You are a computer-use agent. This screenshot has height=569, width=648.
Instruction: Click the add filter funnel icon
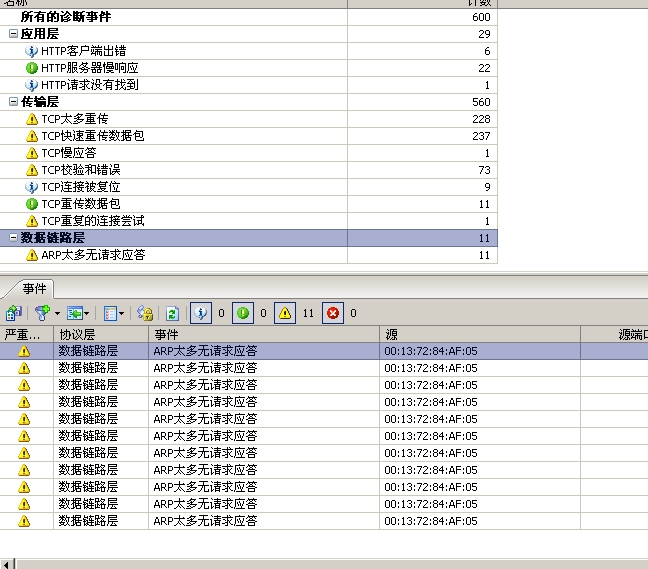point(42,313)
